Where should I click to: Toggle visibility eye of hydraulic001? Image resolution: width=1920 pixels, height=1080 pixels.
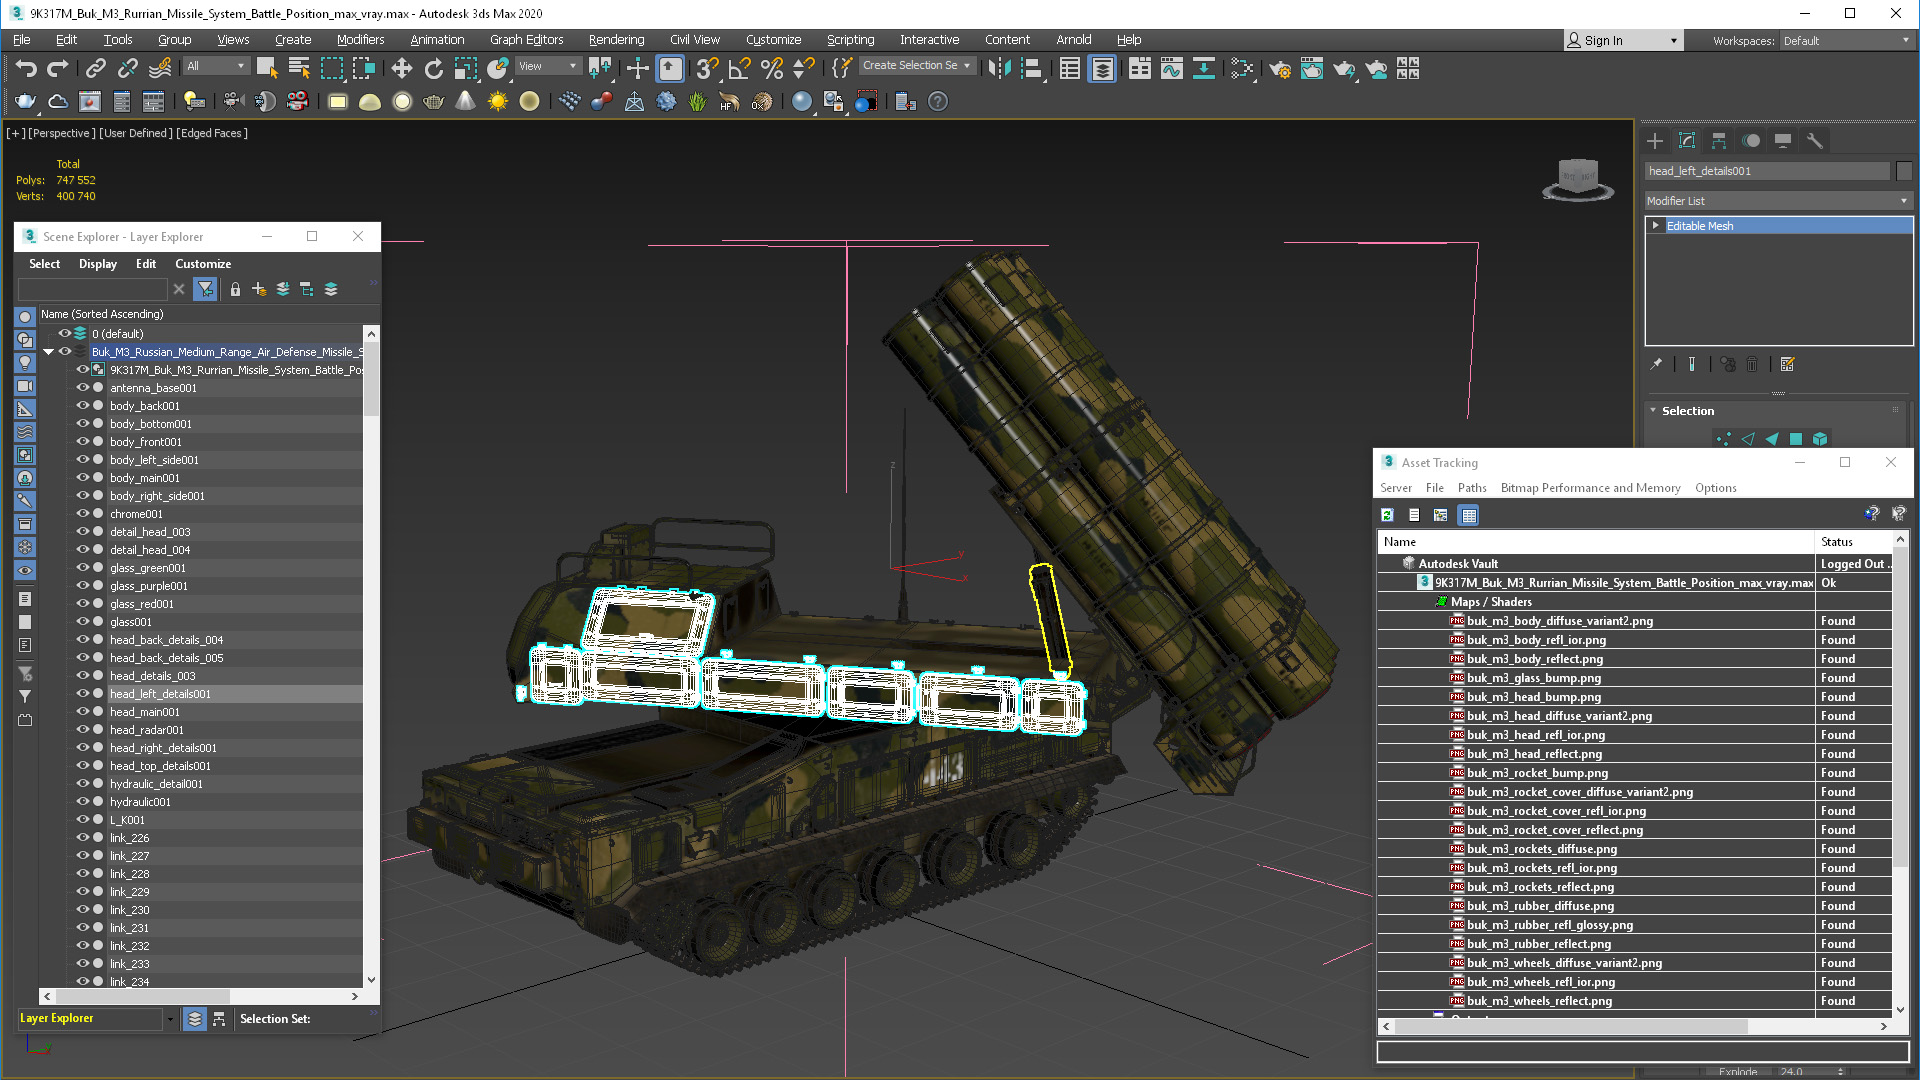[x=83, y=802]
